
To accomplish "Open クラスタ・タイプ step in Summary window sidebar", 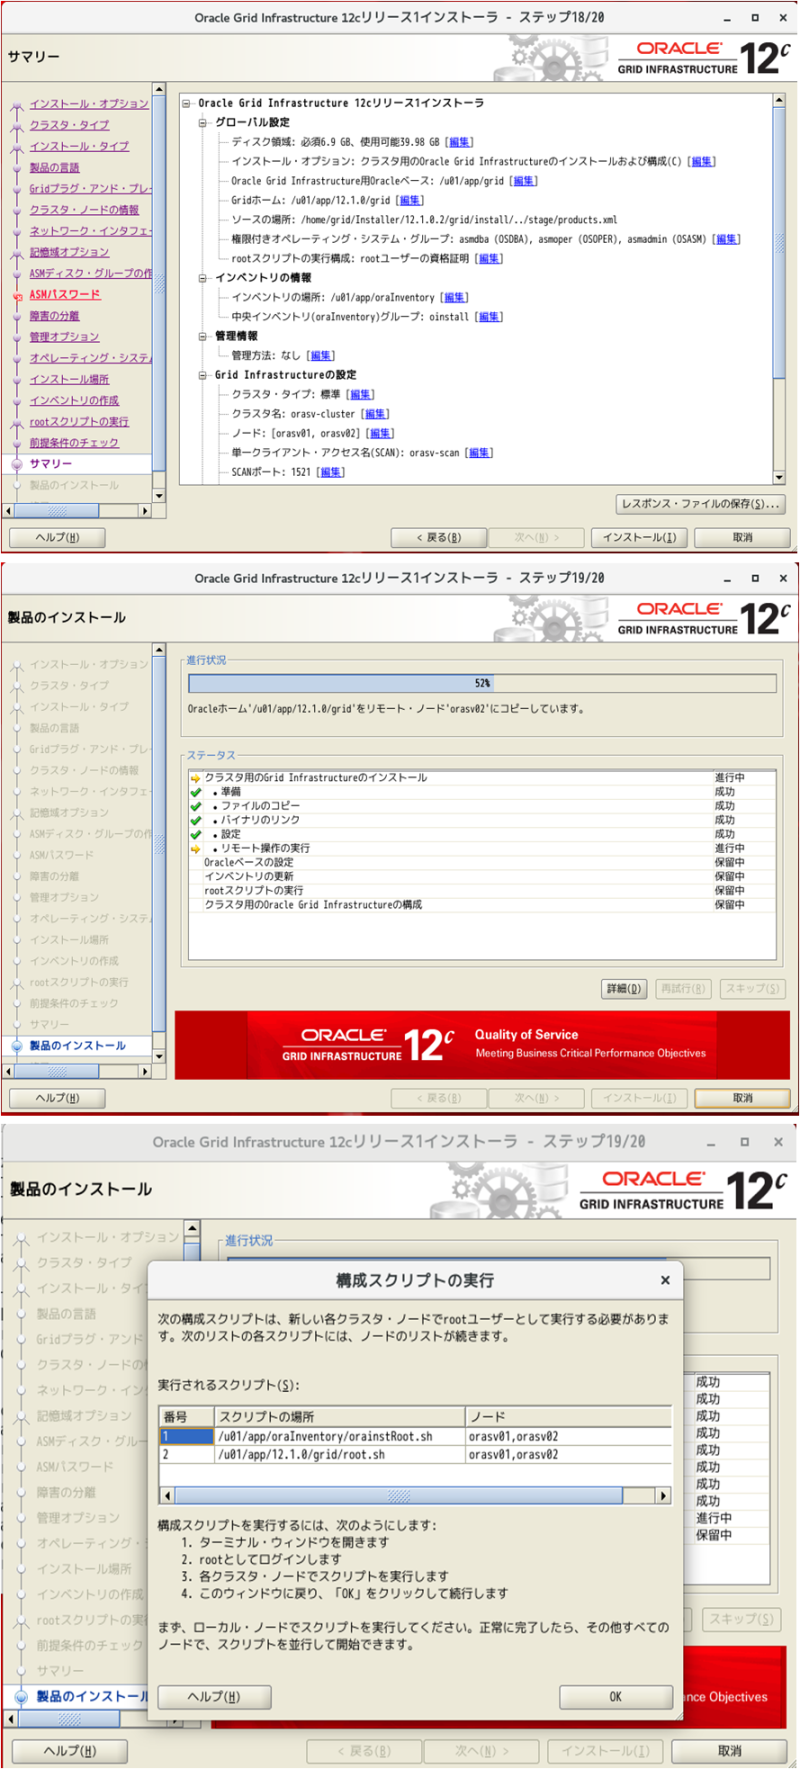I will (69, 125).
